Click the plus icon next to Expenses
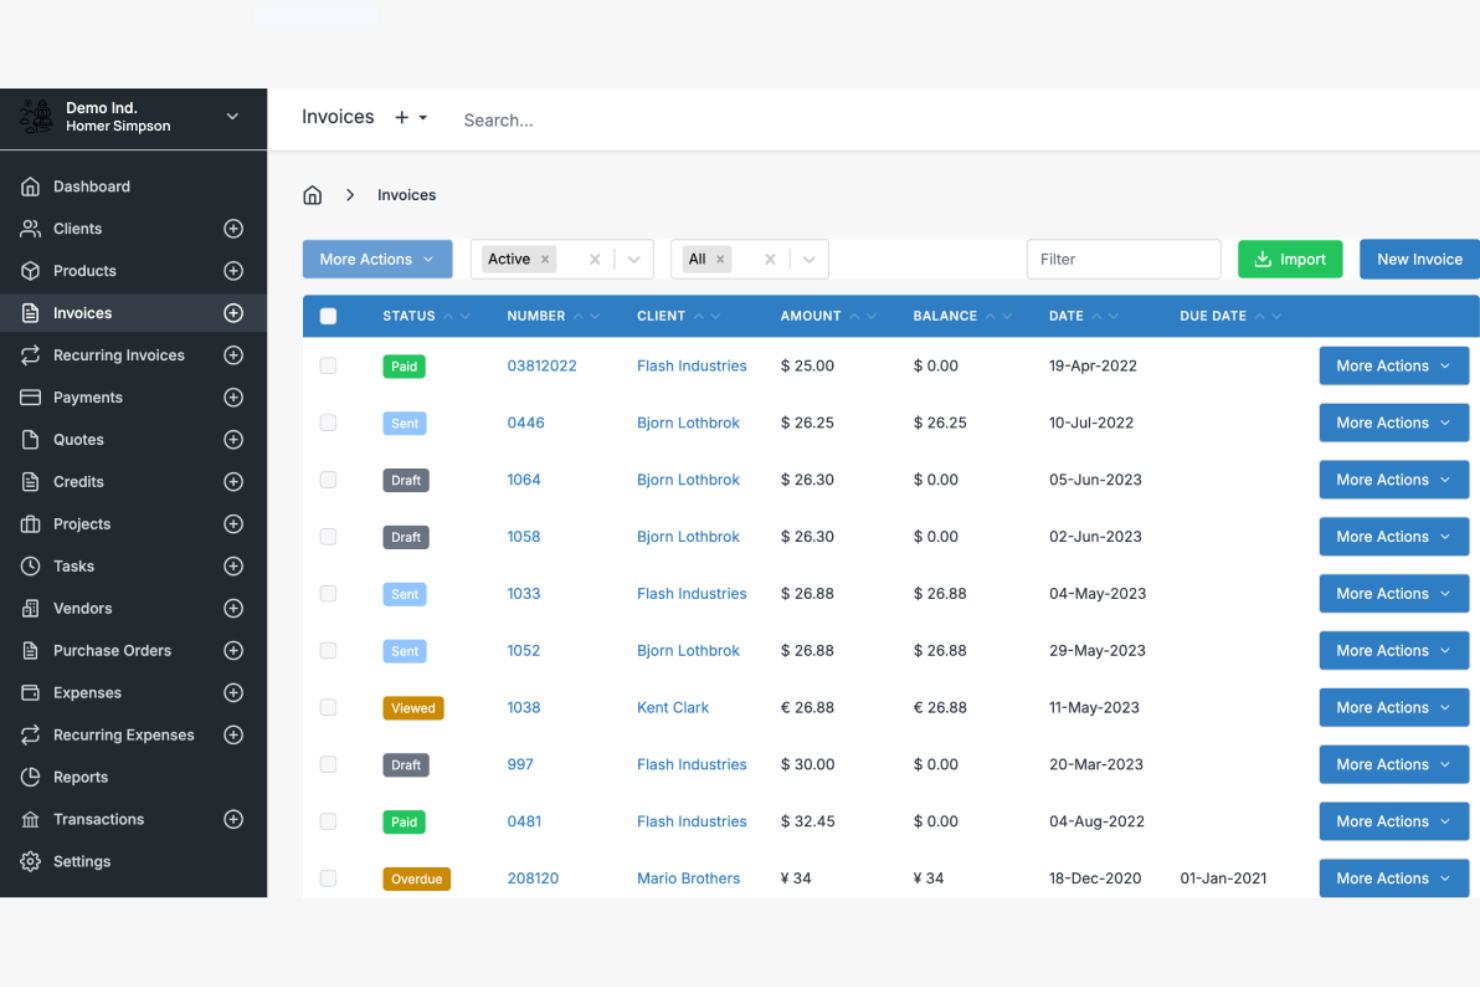The width and height of the screenshot is (1480, 987). [x=233, y=692]
